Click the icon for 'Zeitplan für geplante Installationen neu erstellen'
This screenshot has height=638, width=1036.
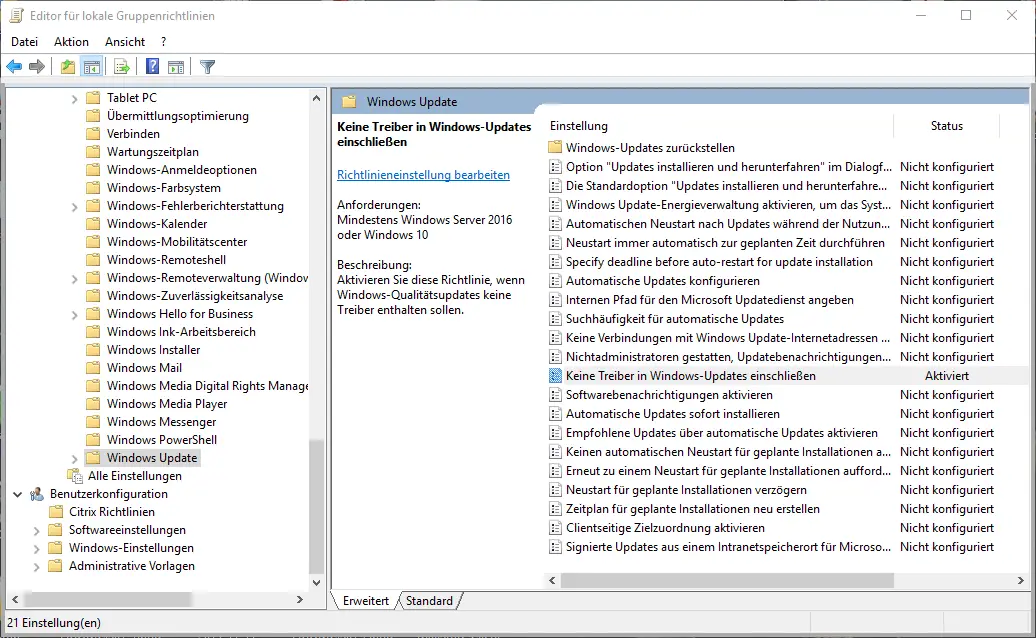(556, 509)
